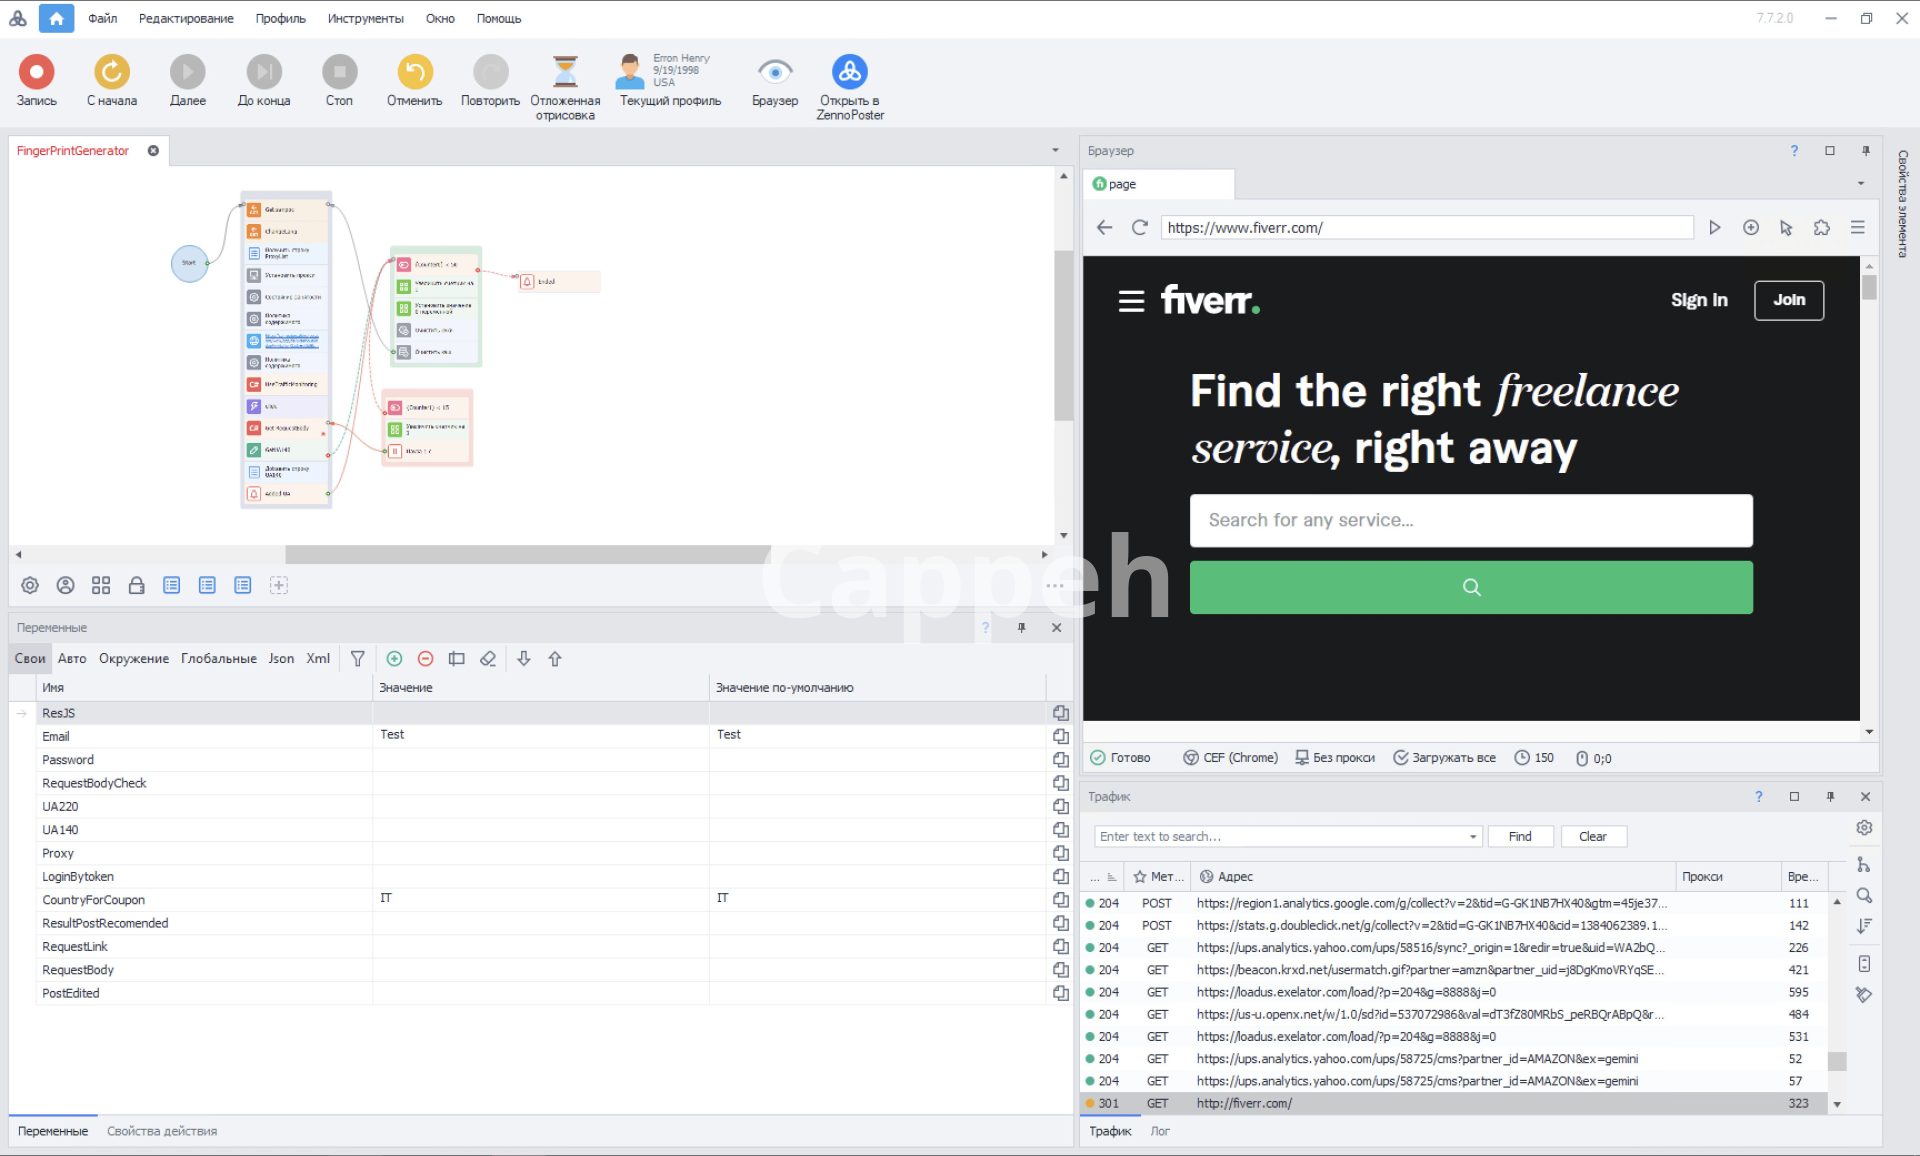Reload page in embedded browser
1920x1156 pixels.
(1139, 228)
